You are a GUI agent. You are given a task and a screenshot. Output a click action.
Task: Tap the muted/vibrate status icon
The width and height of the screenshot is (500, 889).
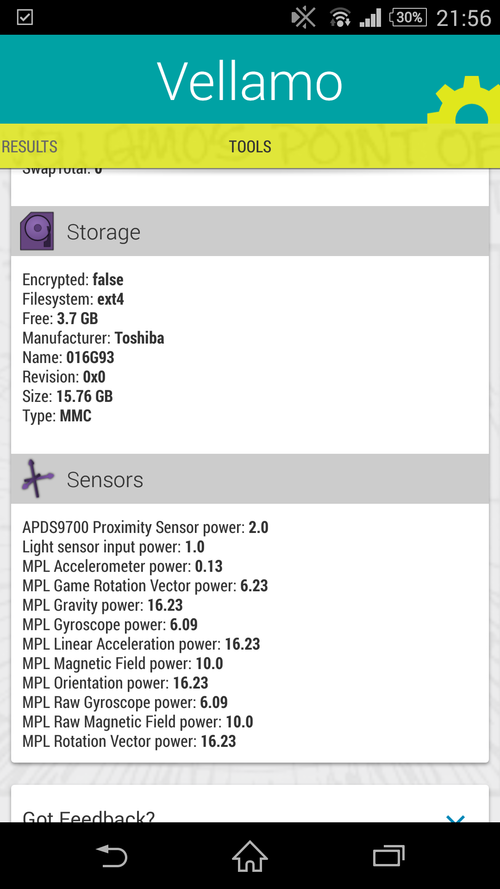point(304,18)
